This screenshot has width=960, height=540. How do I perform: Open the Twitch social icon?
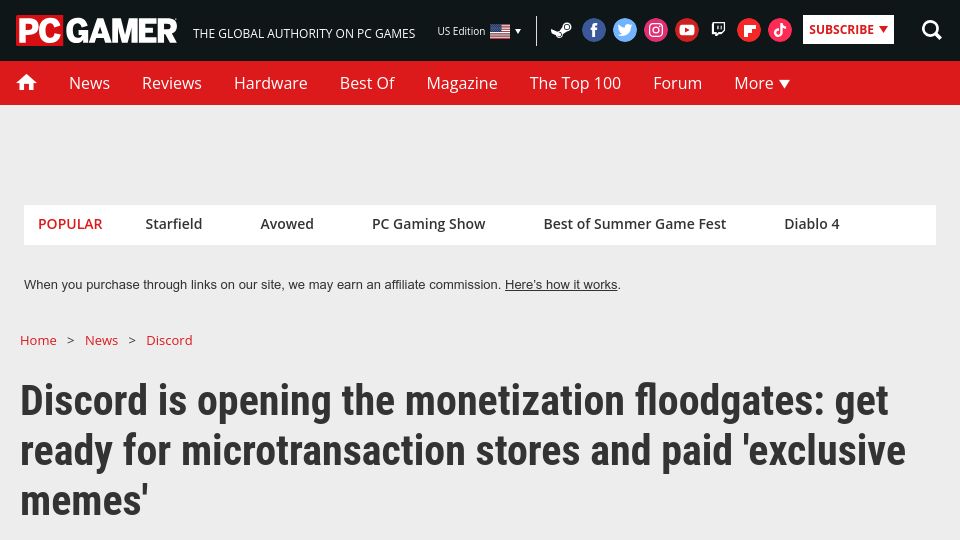[718, 30]
